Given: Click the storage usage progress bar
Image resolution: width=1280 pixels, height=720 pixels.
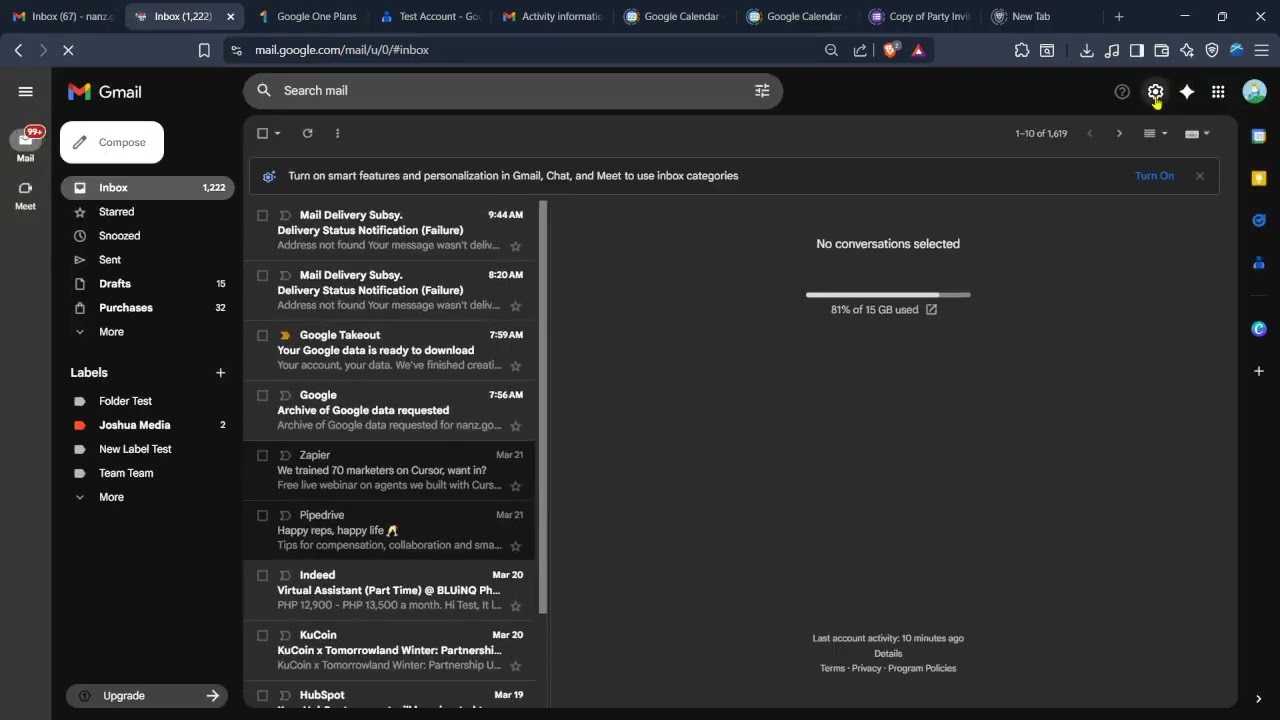Looking at the screenshot, I should pyautogui.click(x=888, y=295).
